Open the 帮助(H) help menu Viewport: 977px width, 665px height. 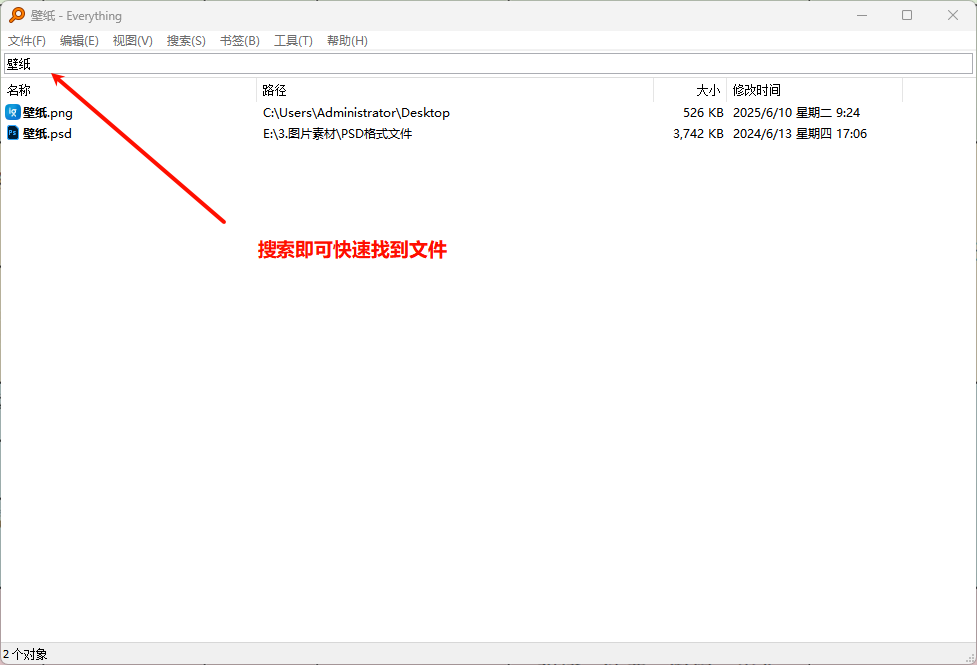pyautogui.click(x=347, y=41)
